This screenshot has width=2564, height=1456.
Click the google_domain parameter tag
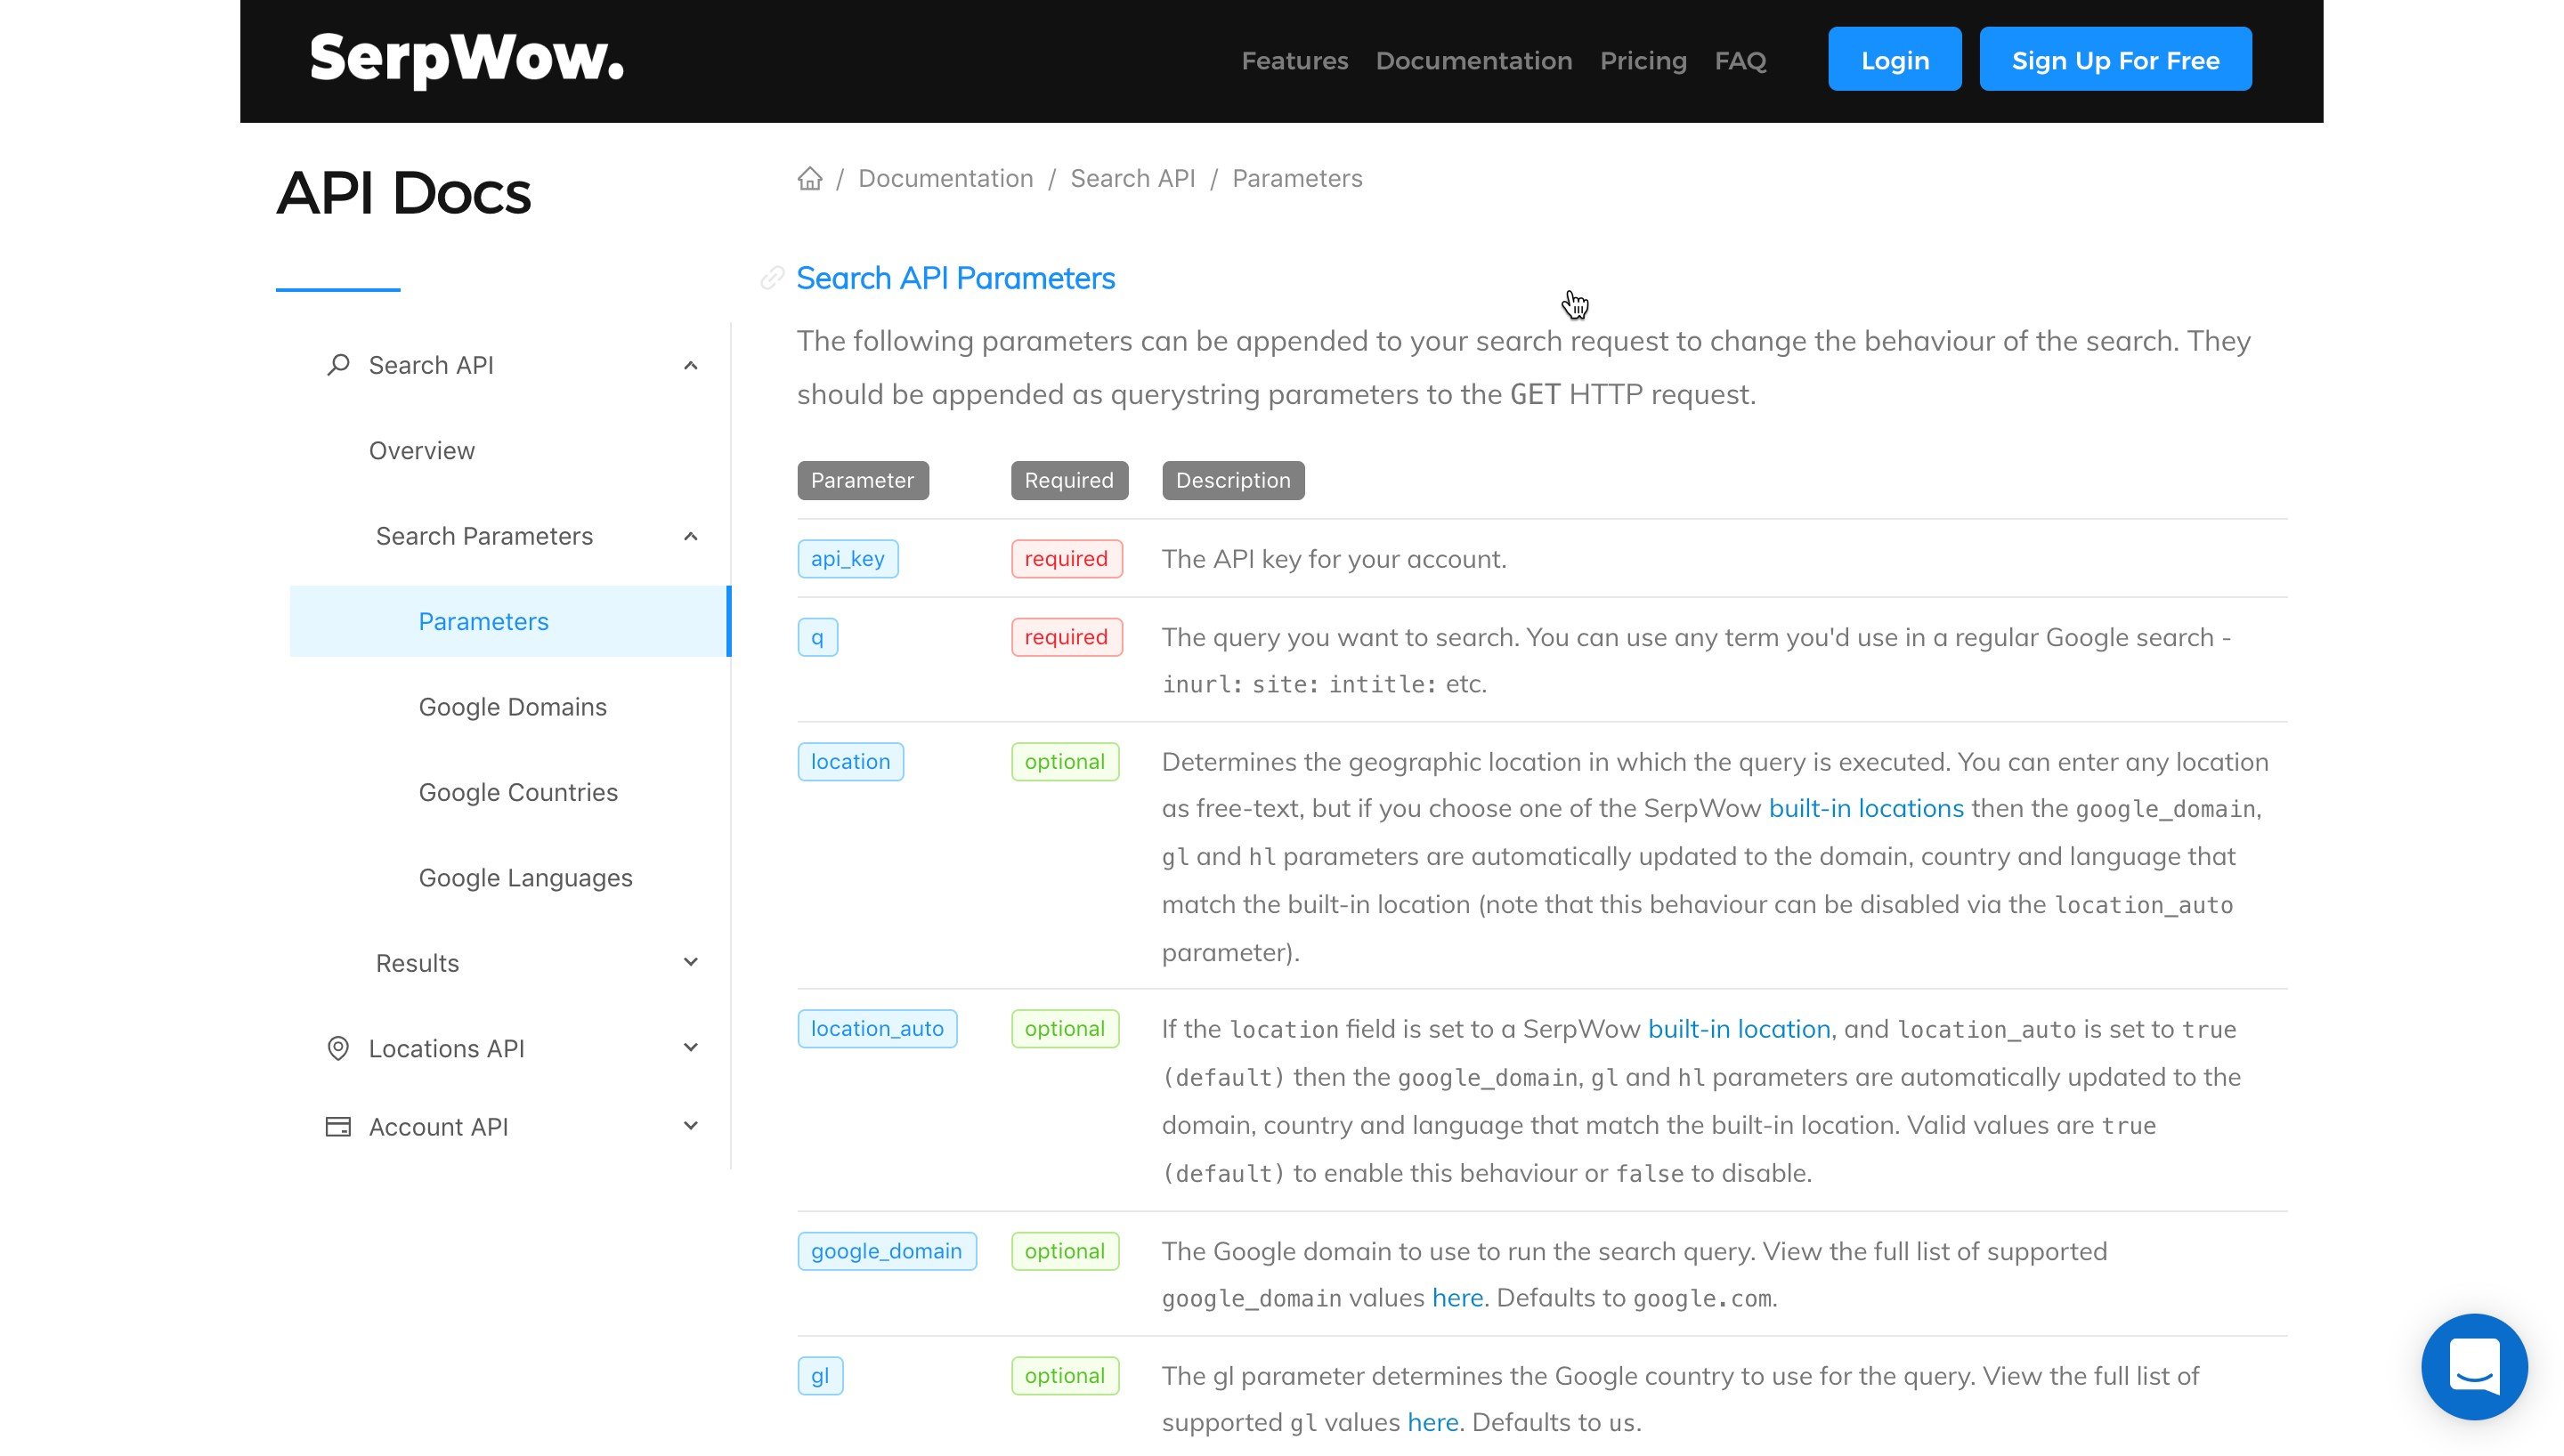[x=886, y=1251]
